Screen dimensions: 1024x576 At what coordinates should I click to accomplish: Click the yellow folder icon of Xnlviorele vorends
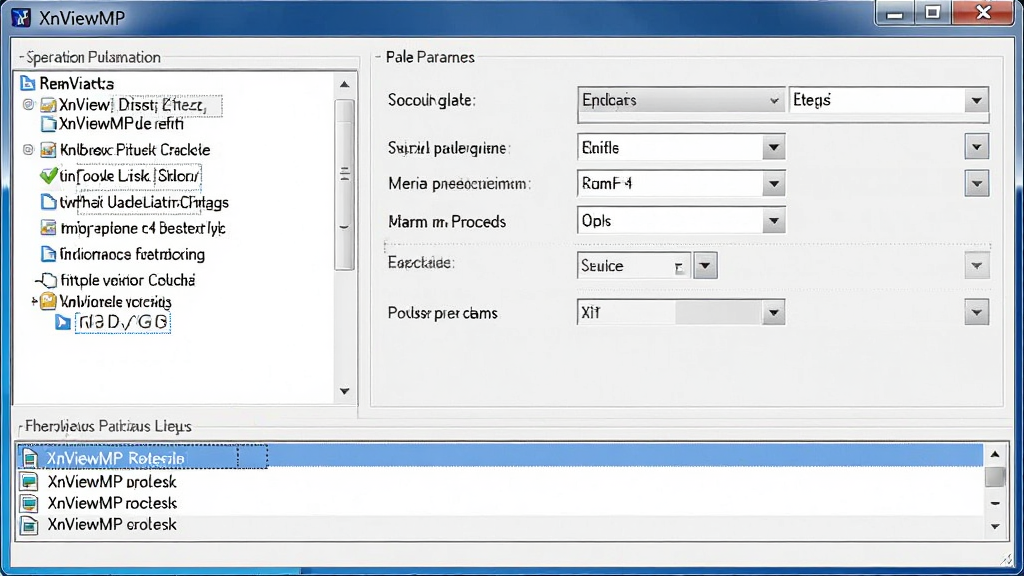pyautogui.click(x=48, y=301)
